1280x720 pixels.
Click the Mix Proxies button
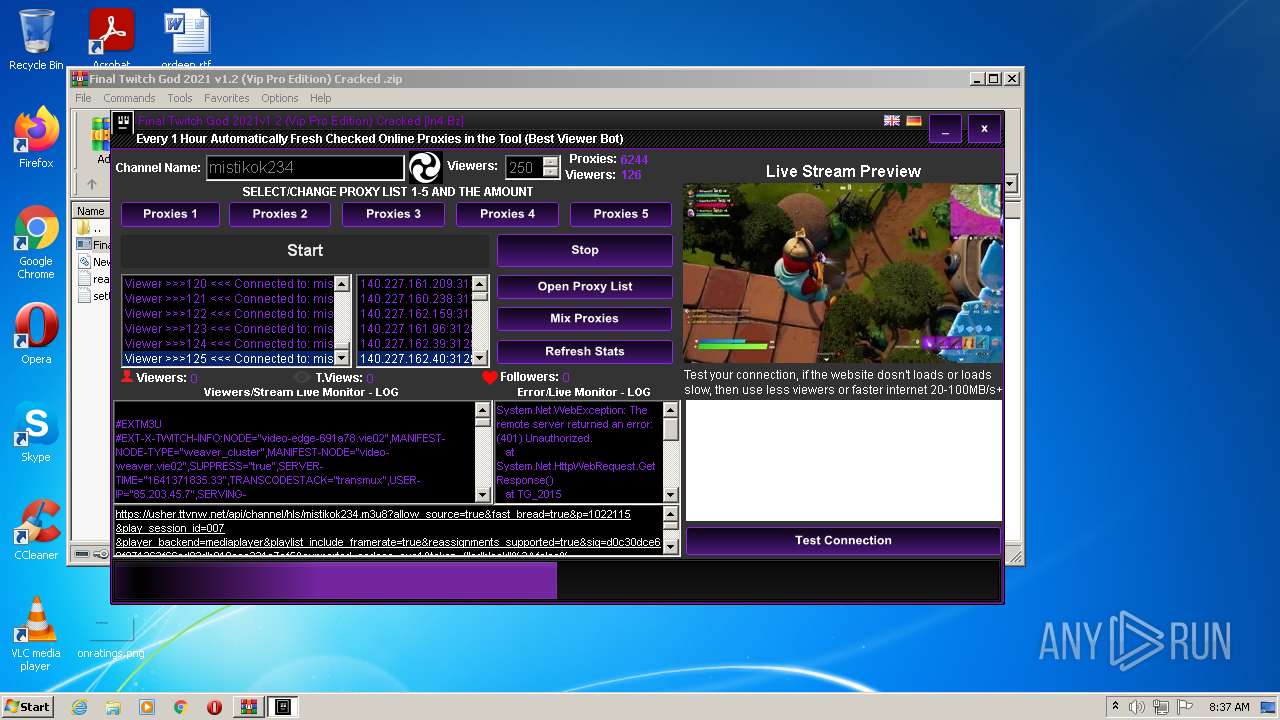click(585, 318)
